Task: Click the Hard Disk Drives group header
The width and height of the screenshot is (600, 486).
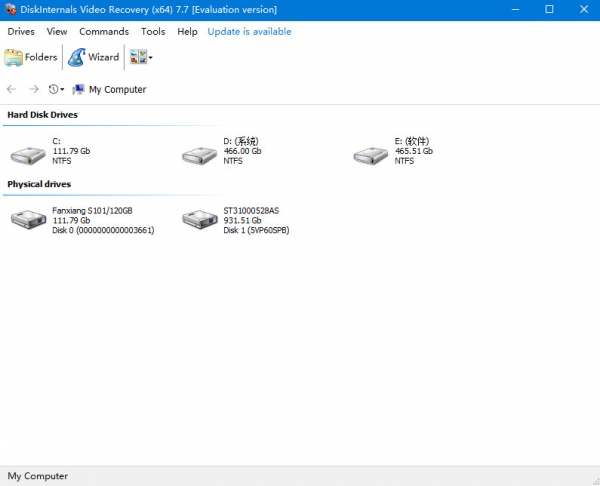Action: (x=43, y=115)
